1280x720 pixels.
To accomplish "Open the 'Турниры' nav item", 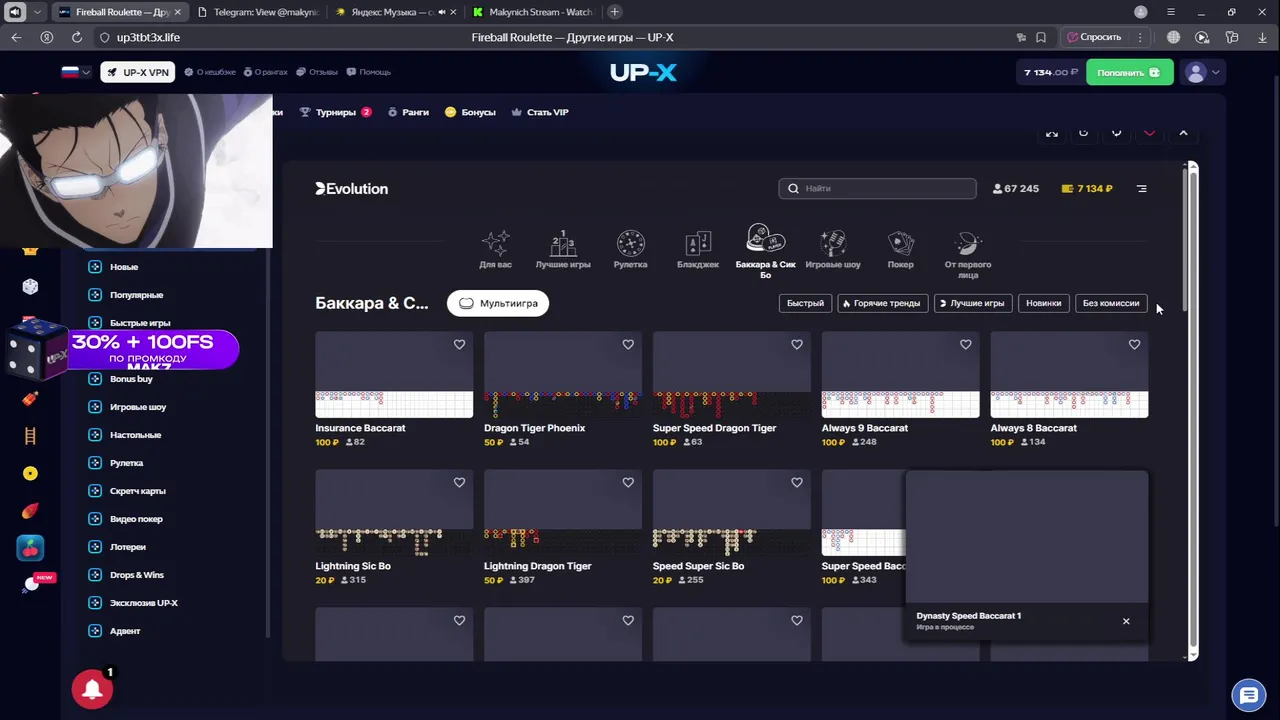I will [x=336, y=112].
